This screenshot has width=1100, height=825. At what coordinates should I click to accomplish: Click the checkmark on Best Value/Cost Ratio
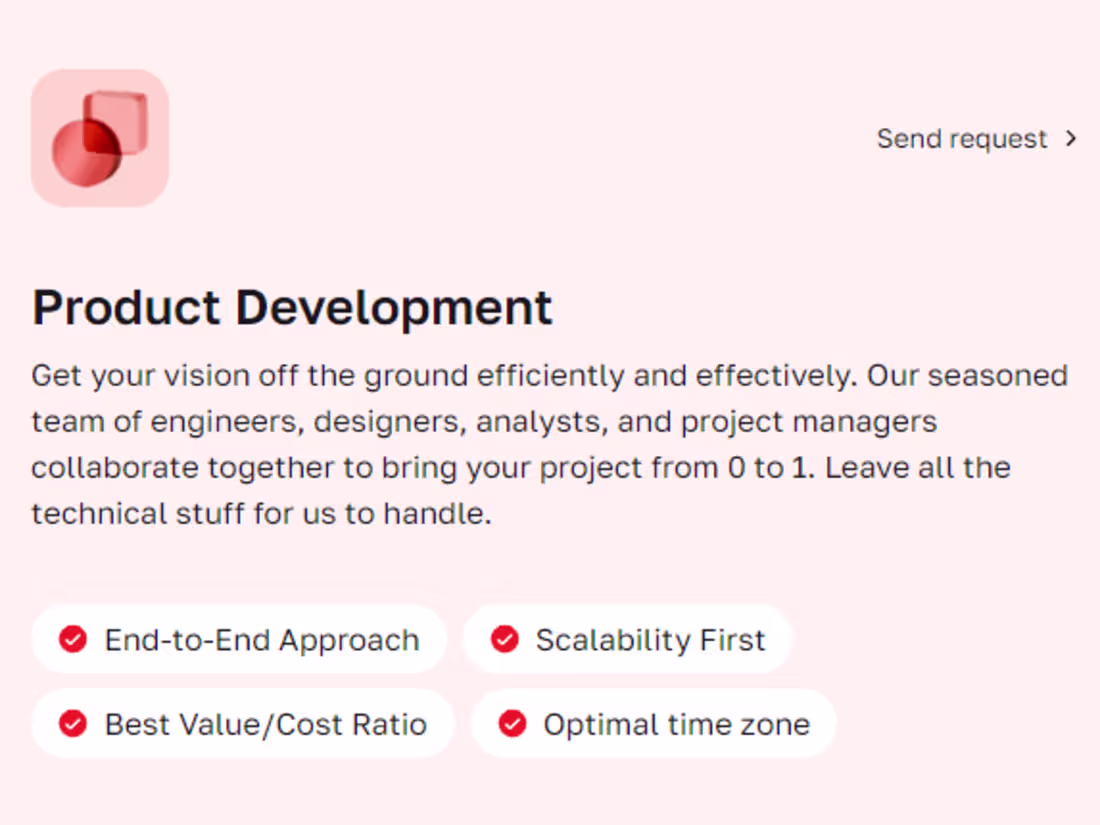72,723
